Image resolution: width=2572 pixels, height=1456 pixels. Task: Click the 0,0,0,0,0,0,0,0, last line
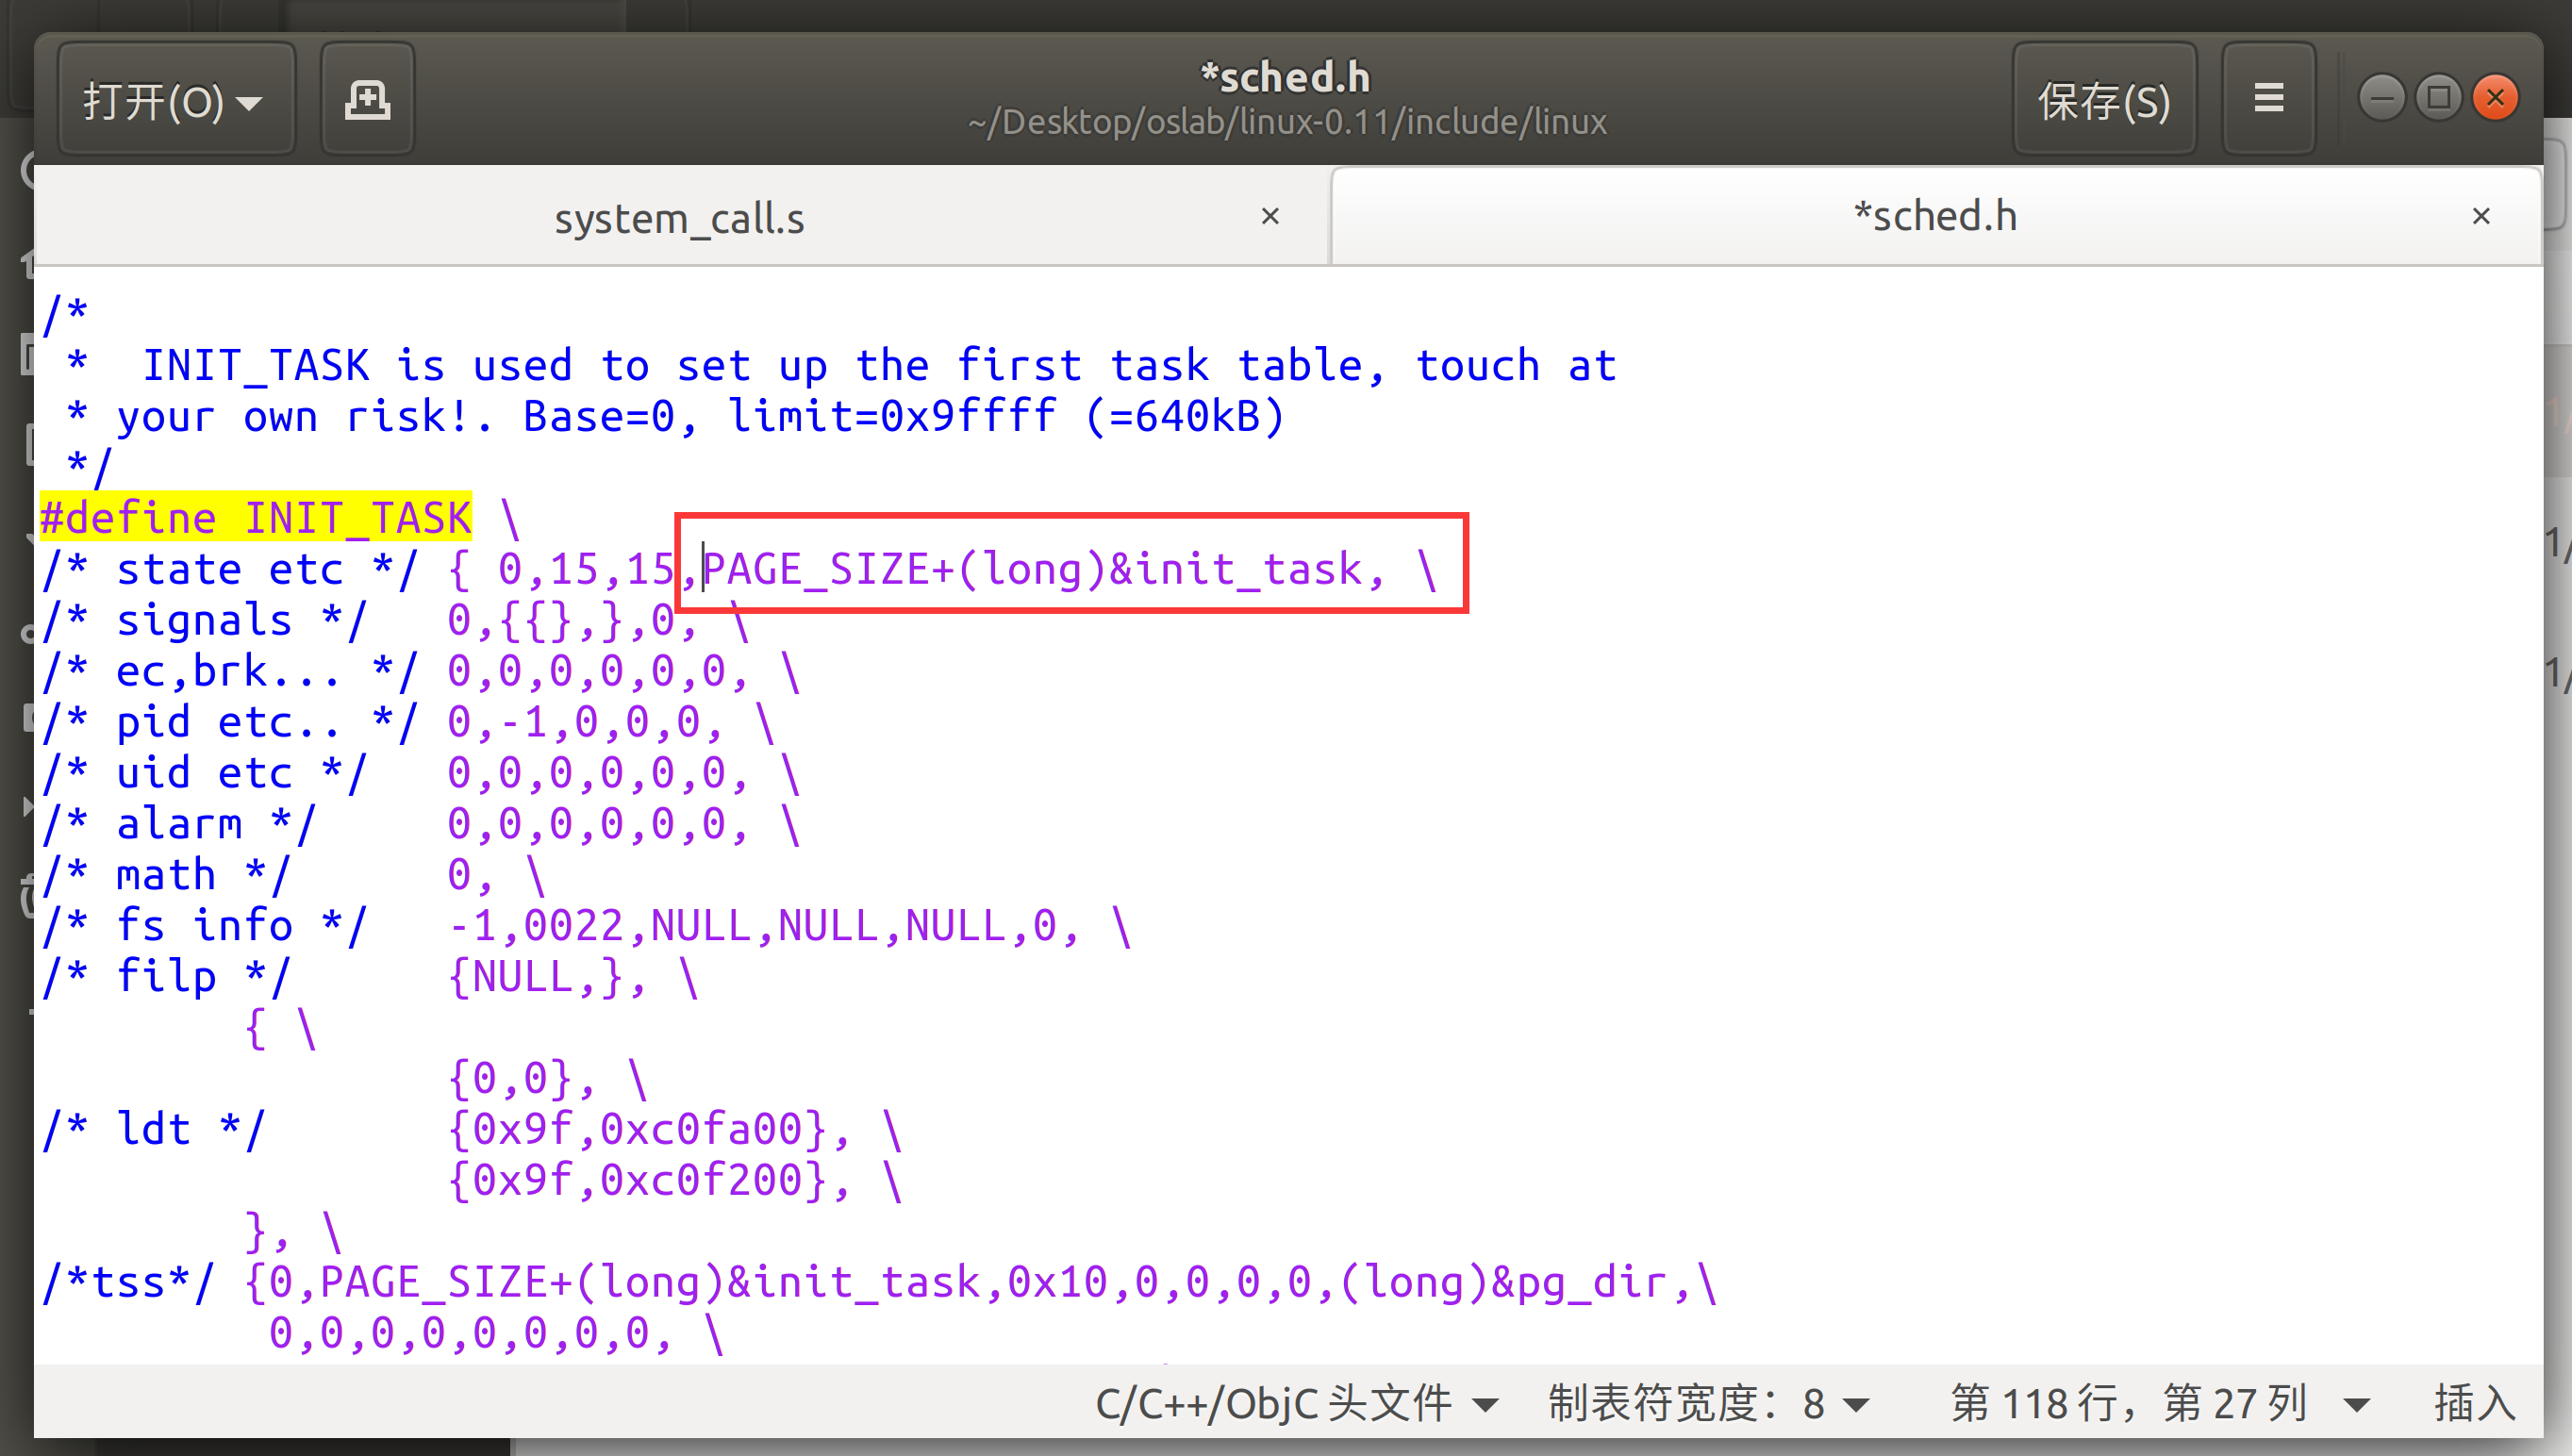point(496,1334)
